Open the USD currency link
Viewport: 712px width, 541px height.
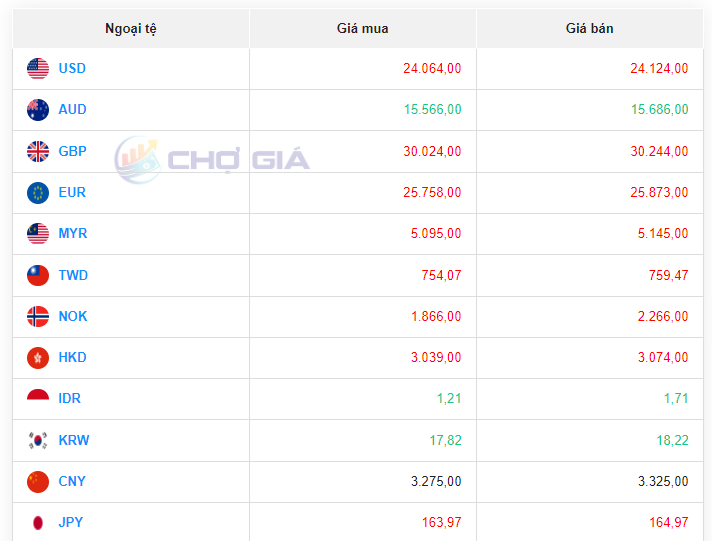tap(72, 69)
